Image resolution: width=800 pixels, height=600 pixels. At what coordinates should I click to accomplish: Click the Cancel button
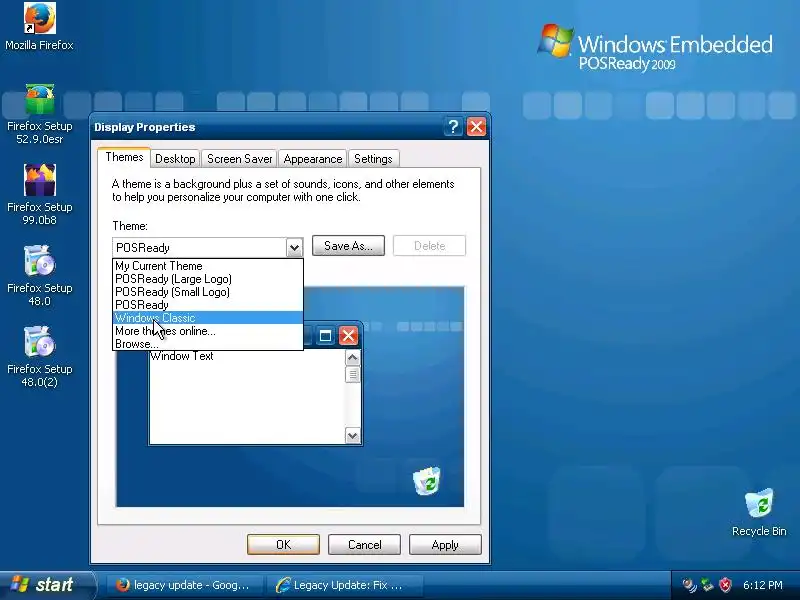[x=364, y=545]
